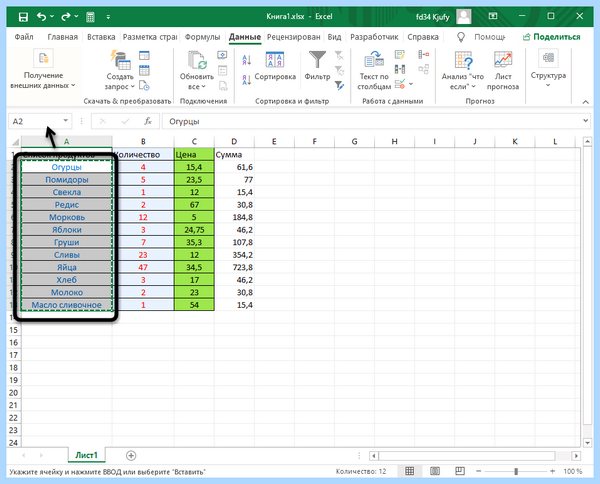Toggle the Фильтр funnel
Screen dimensions: 600x484
(x=317, y=66)
